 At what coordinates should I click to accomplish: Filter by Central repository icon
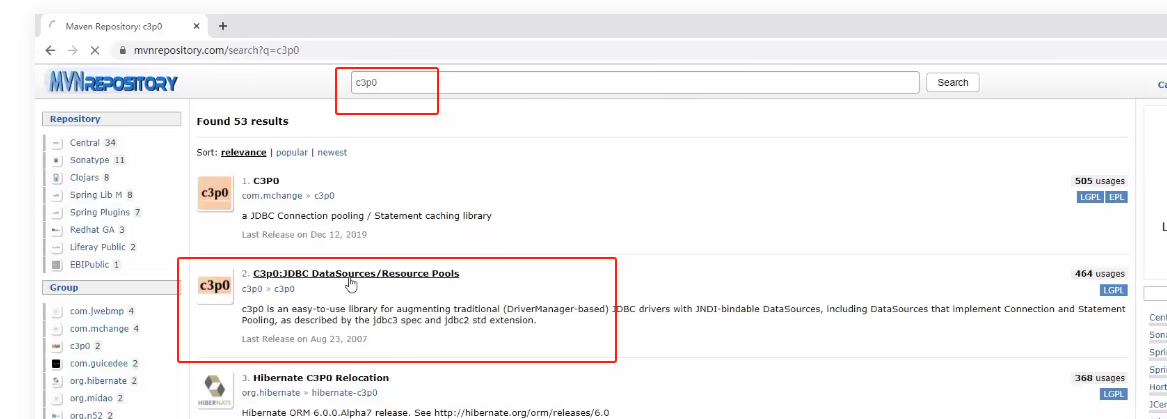click(57, 143)
